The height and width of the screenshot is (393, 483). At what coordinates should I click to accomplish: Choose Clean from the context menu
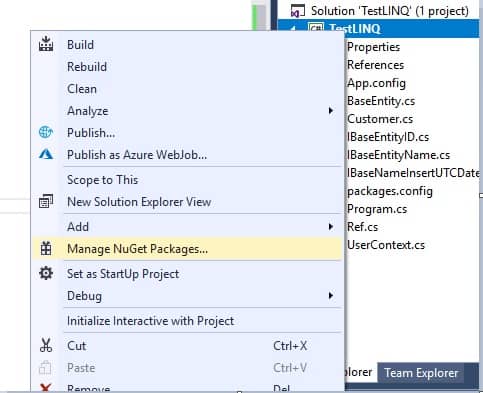pos(82,89)
